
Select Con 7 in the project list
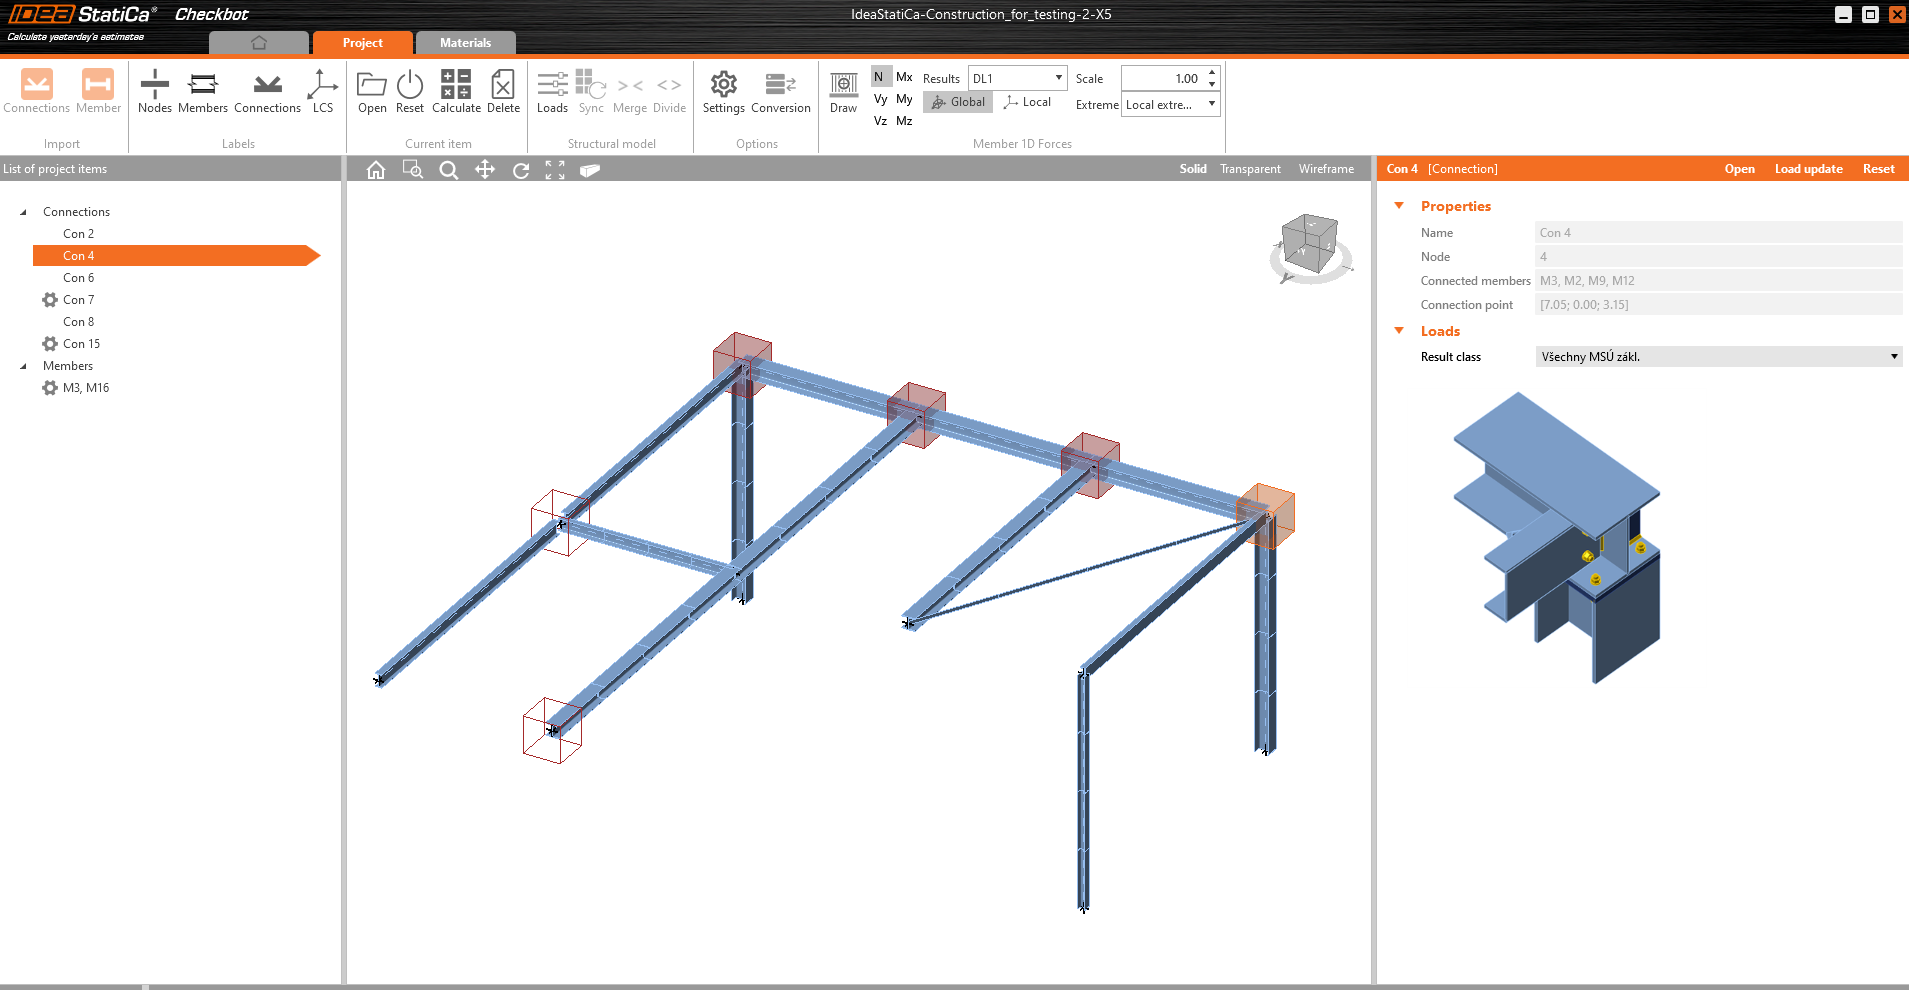click(78, 300)
